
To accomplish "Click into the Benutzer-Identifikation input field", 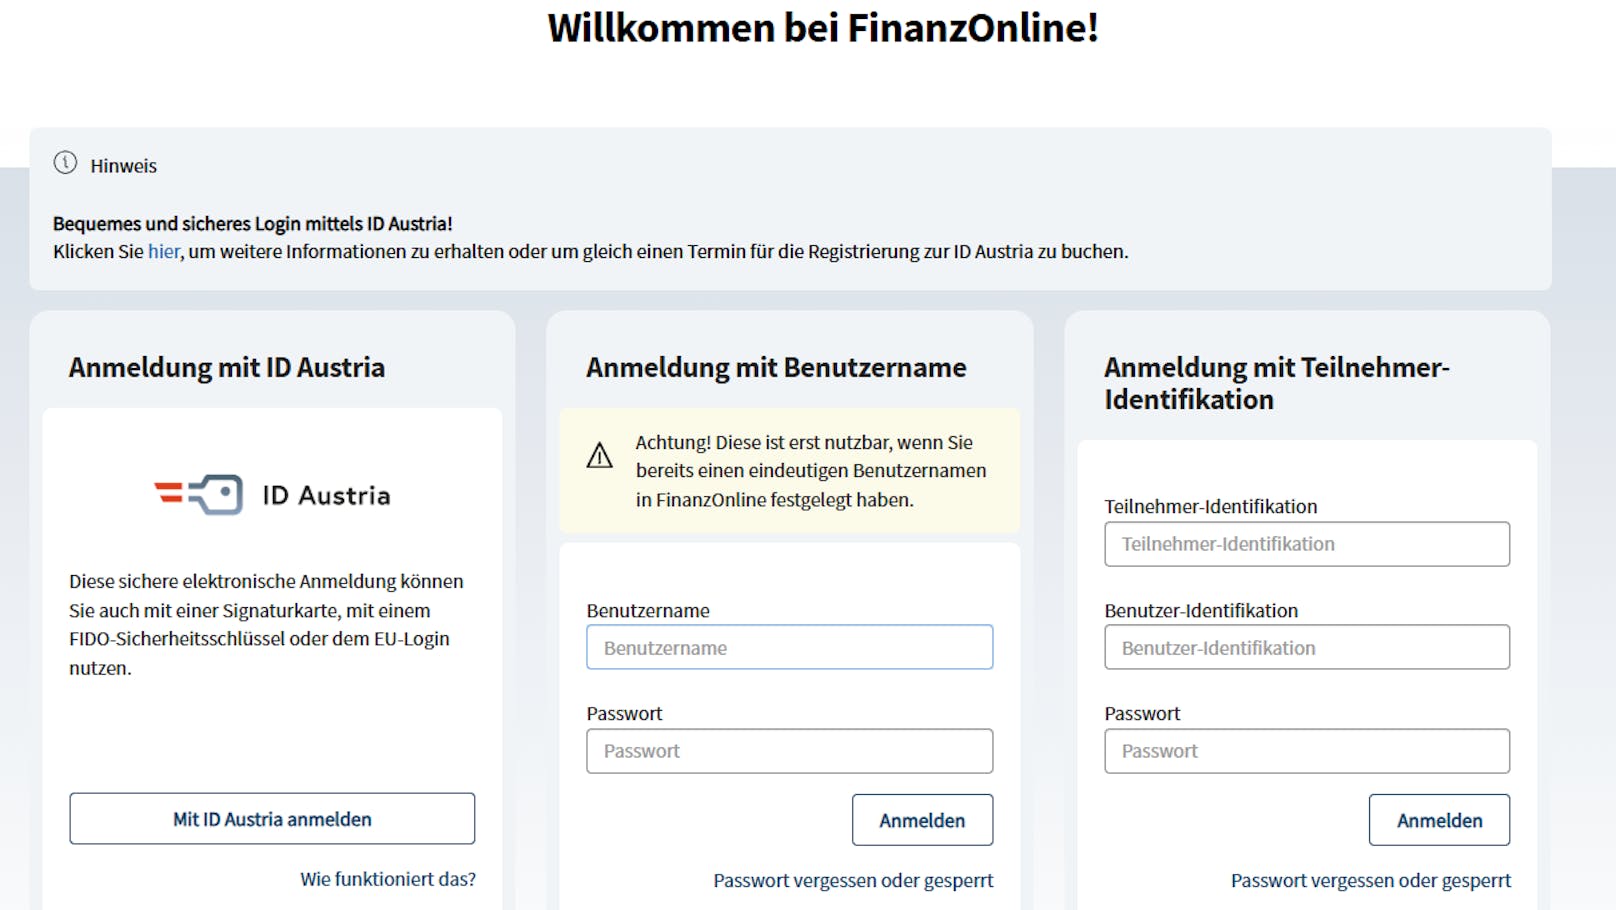I will tap(1306, 647).
